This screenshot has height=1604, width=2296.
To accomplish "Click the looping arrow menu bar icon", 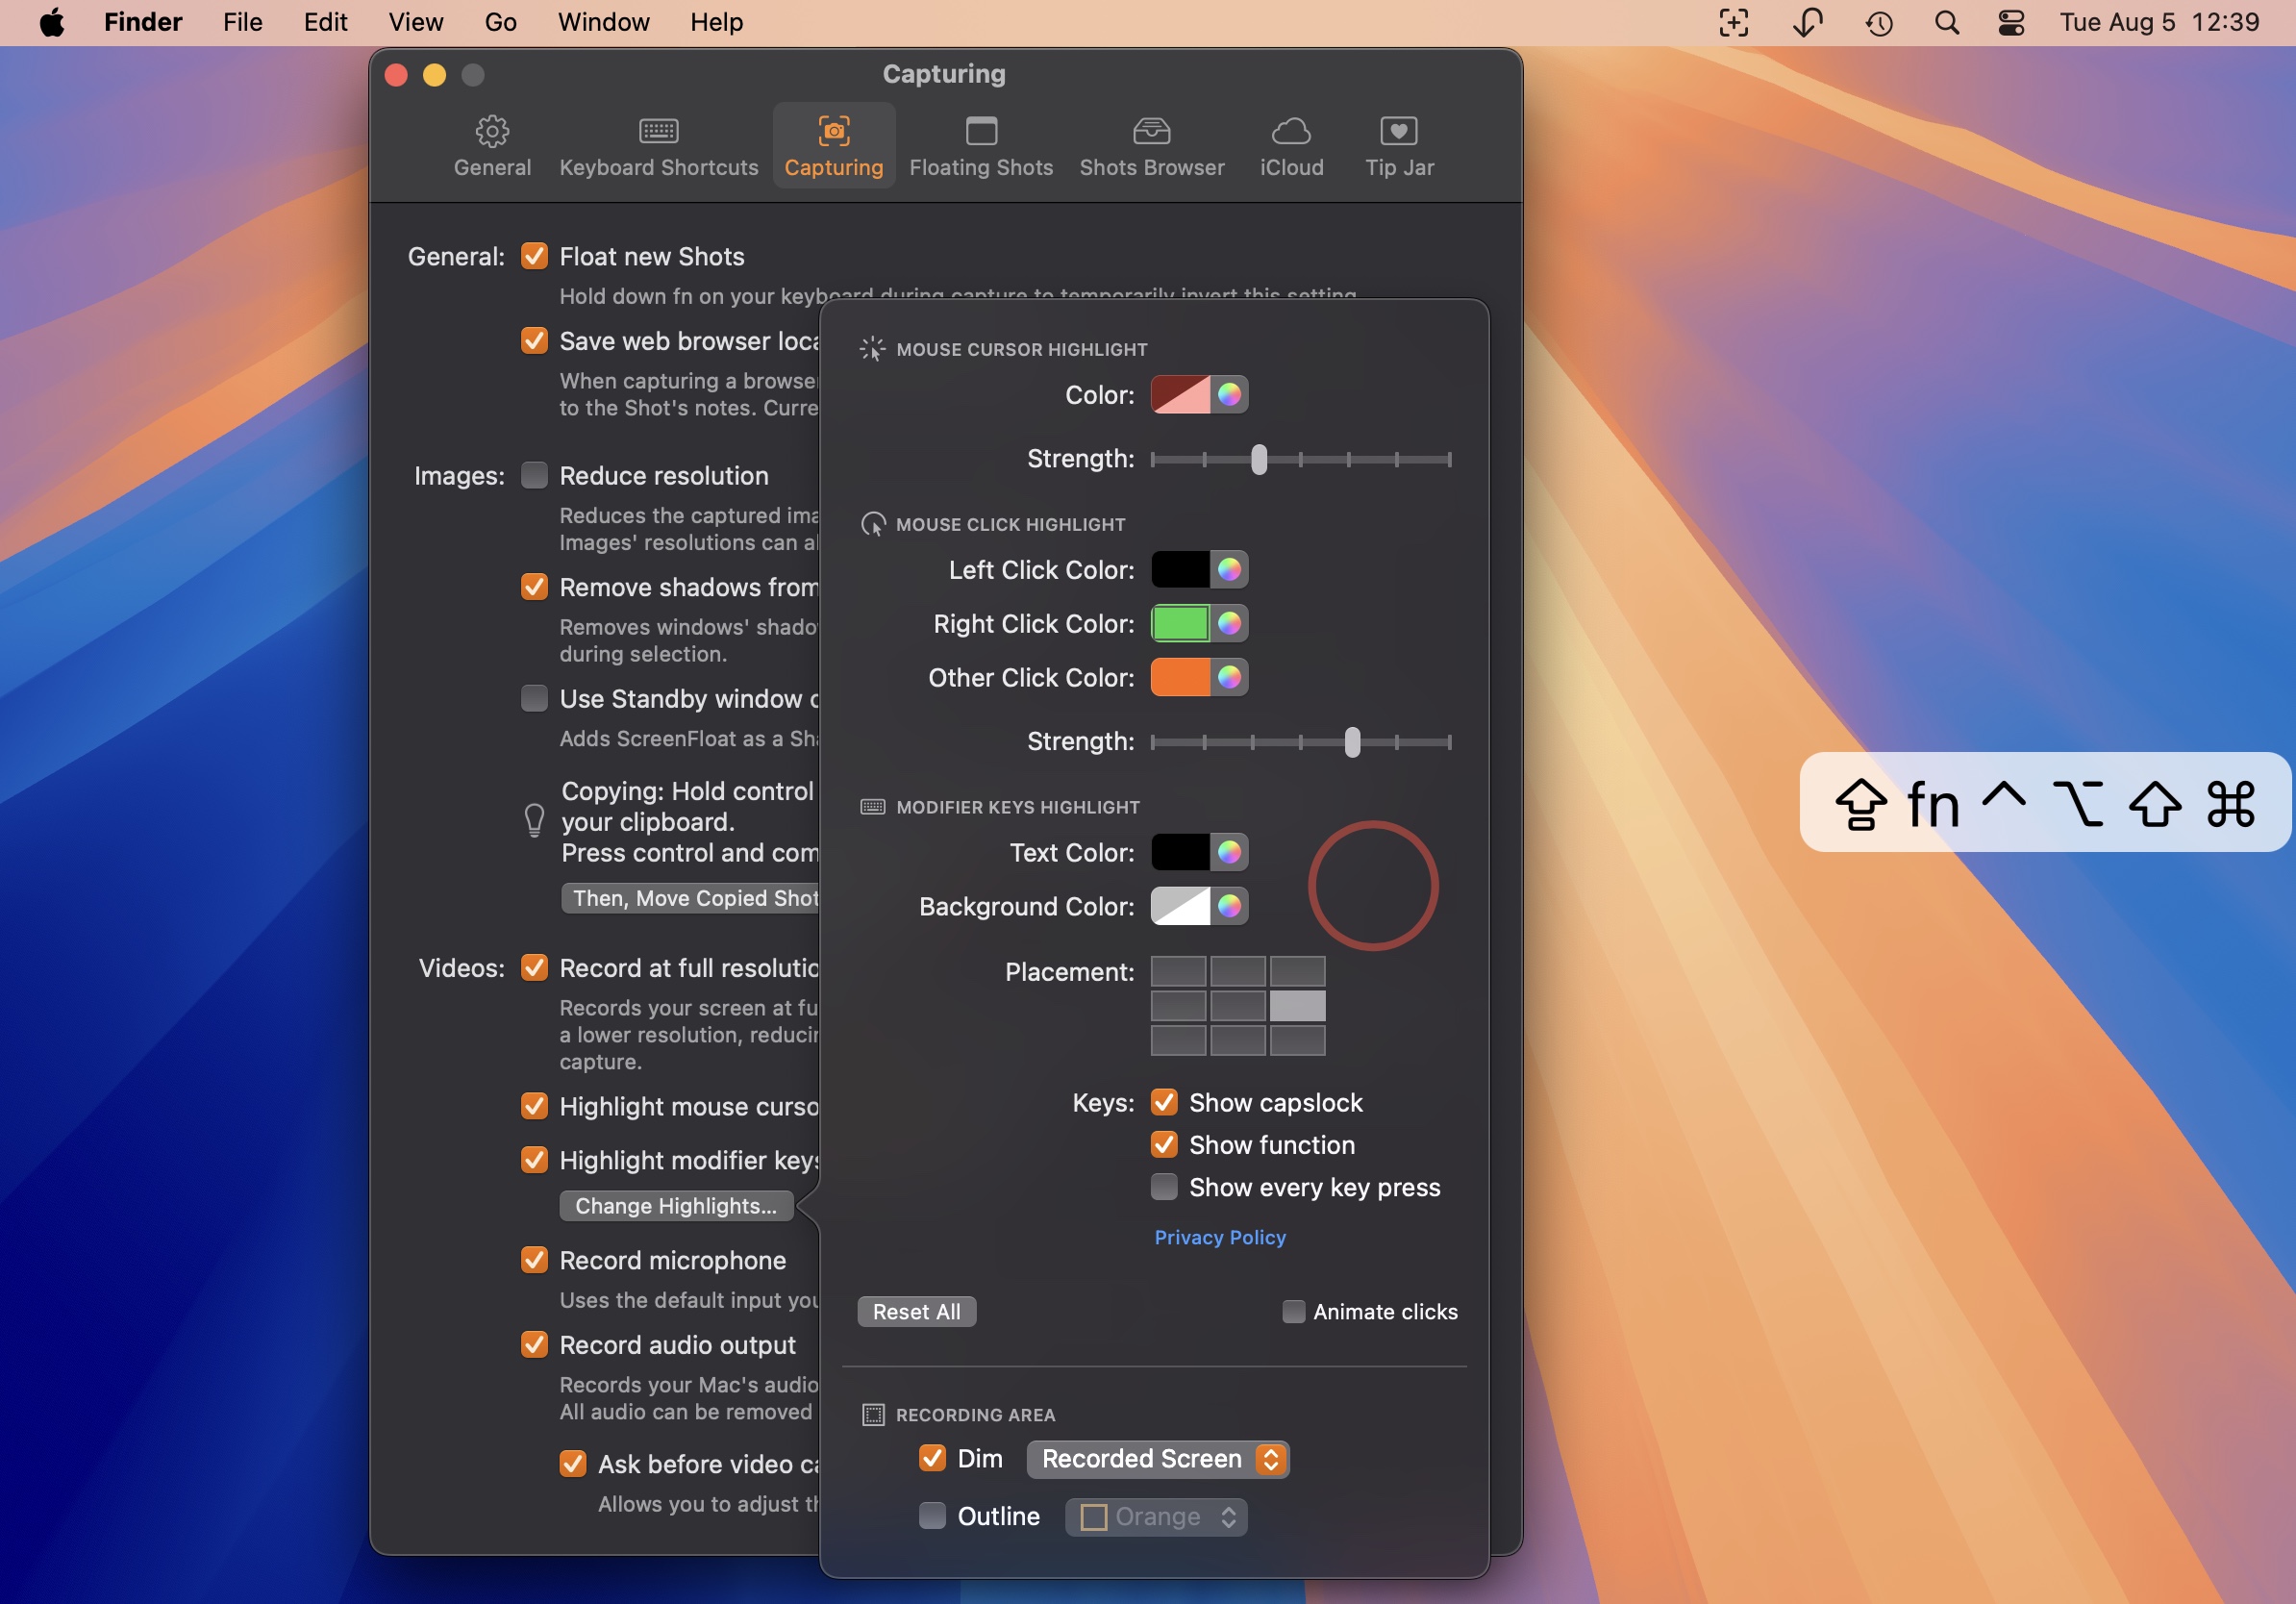I will point(1807,22).
